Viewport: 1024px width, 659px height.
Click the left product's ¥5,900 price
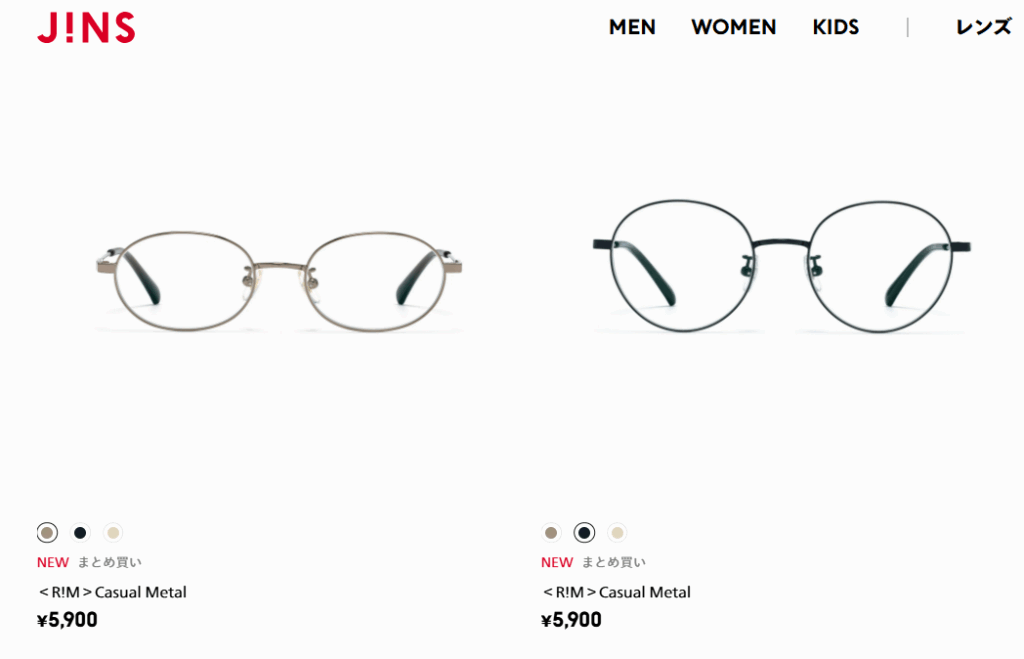click(67, 620)
